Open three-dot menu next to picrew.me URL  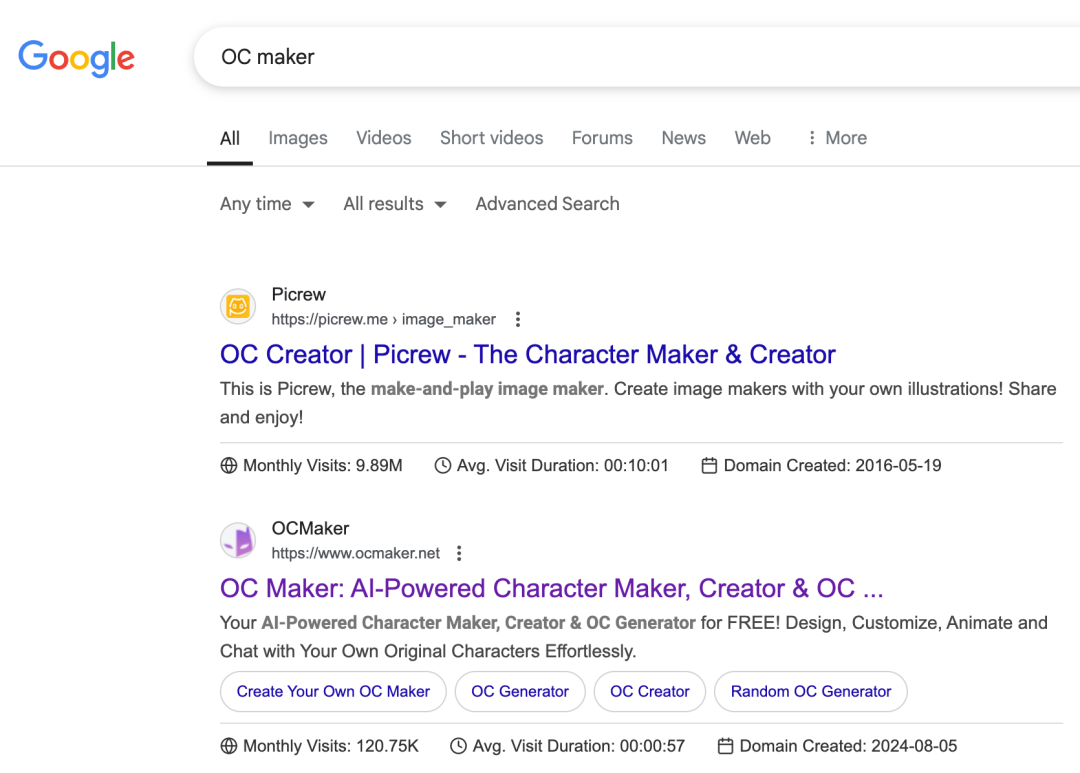pyautogui.click(x=518, y=319)
